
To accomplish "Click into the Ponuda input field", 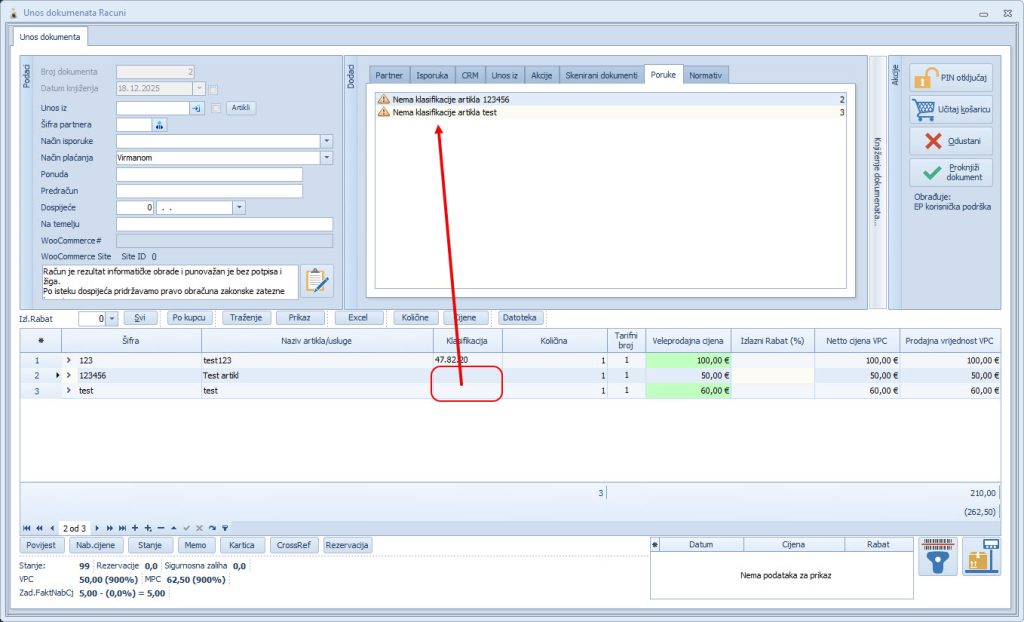I will pyautogui.click(x=209, y=174).
